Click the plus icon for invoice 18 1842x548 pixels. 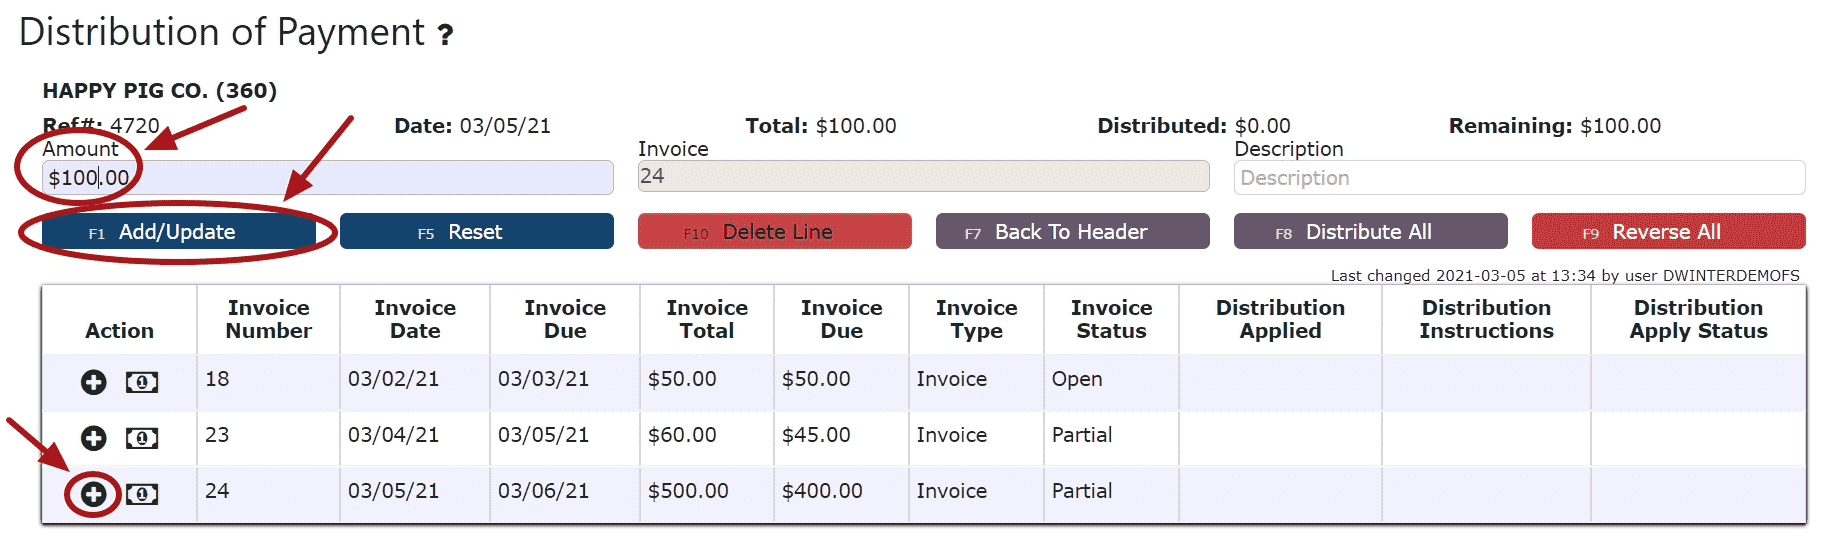point(94,382)
